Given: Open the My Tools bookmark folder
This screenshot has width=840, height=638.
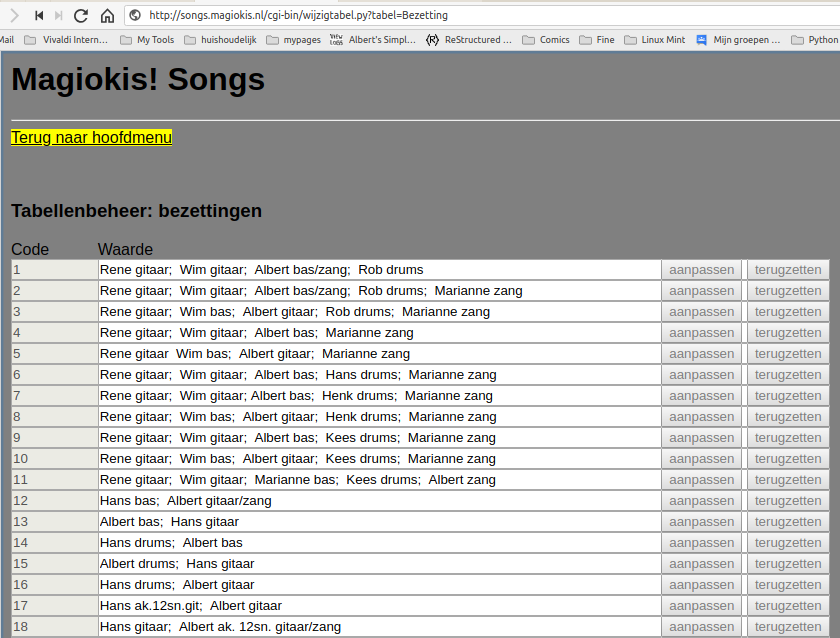Looking at the screenshot, I should click(146, 40).
